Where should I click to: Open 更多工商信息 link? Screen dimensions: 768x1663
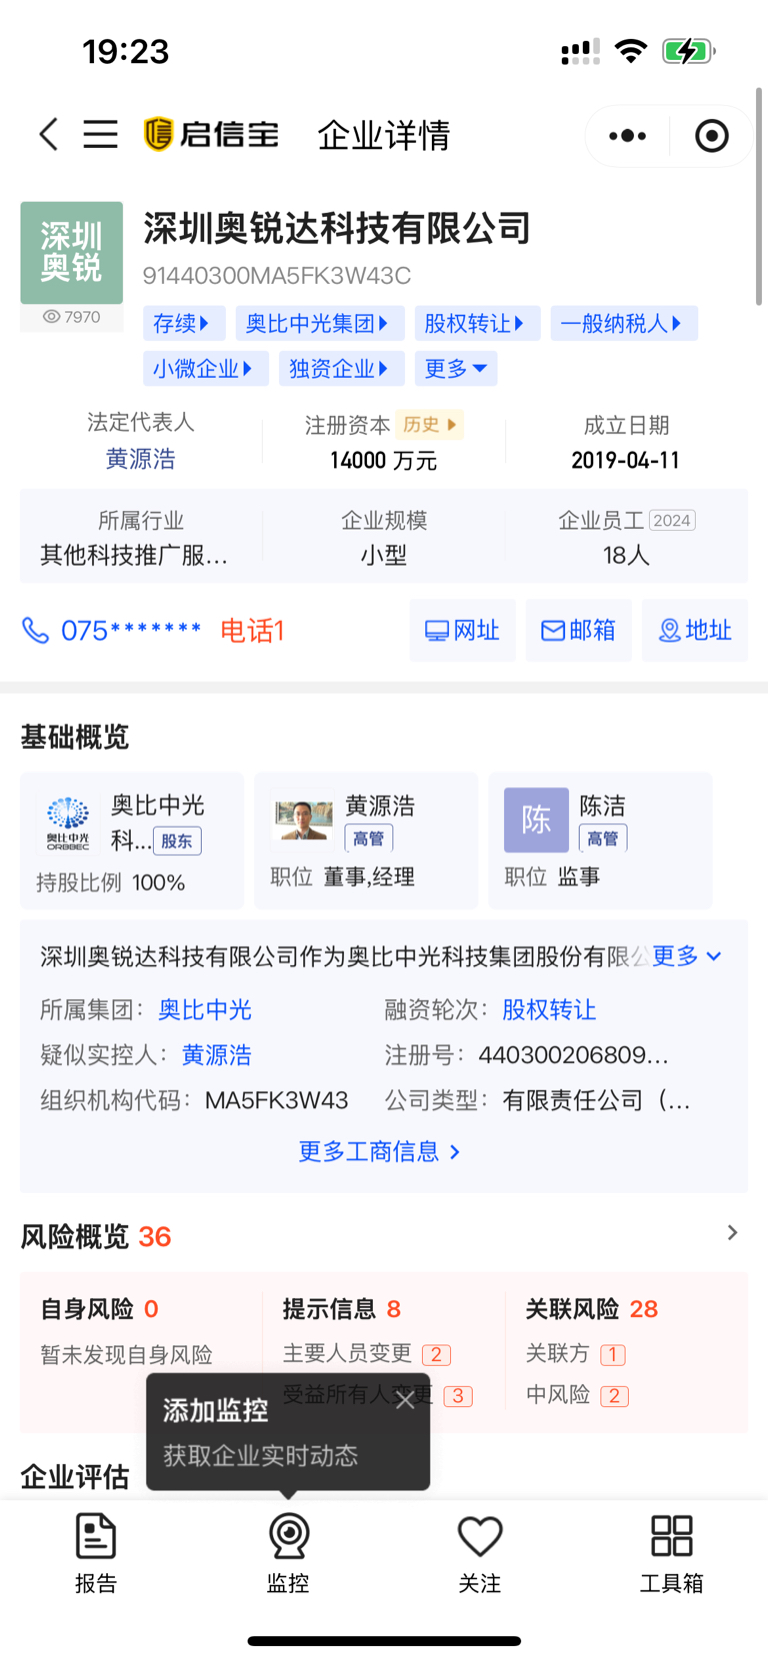point(379,1151)
